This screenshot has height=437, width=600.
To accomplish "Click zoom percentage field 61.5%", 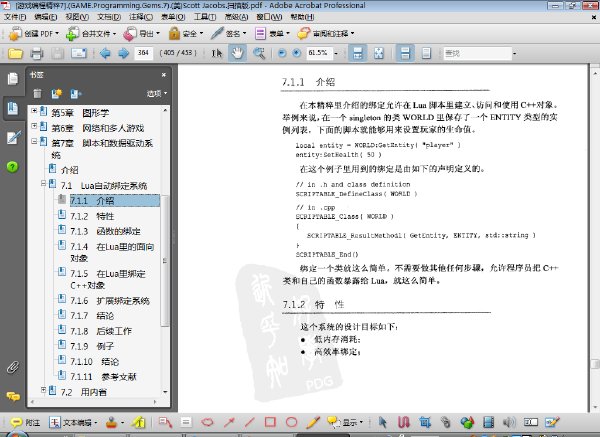I will (318, 53).
